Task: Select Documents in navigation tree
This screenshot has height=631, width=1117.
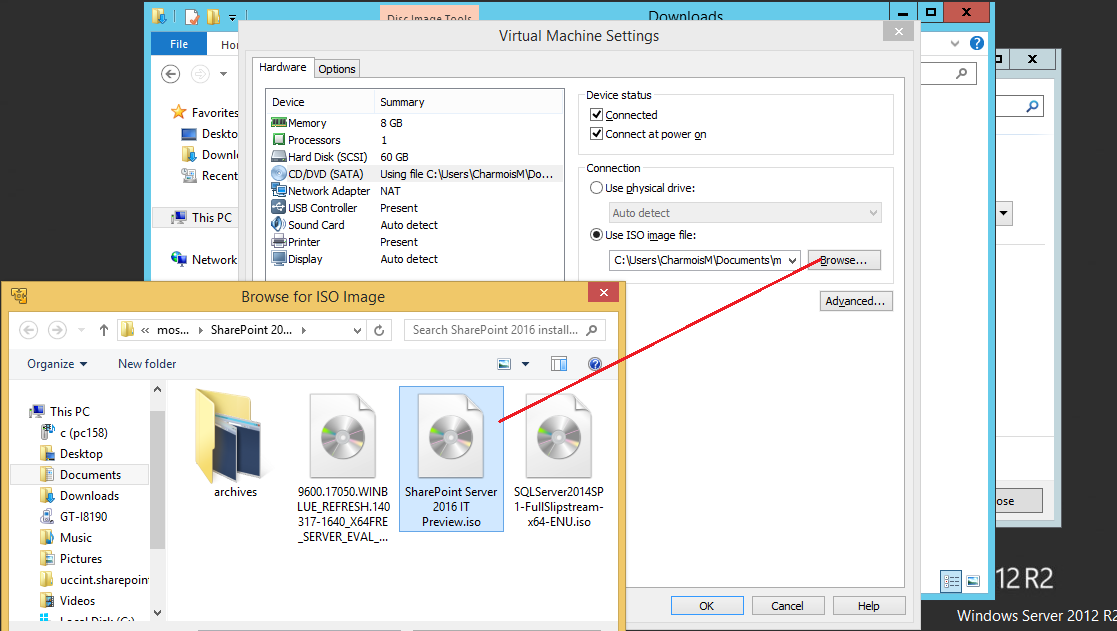Action: (x=80, y=475)
